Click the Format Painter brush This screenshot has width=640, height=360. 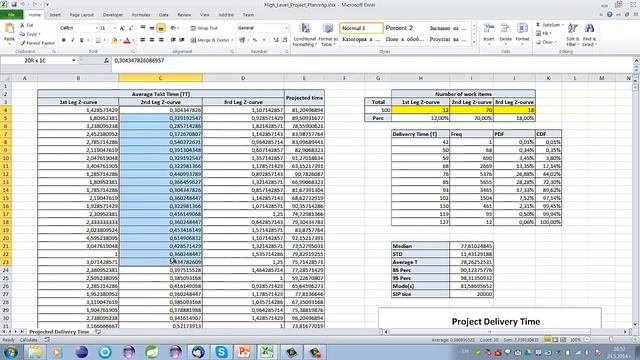pyautogui.click(x=23, y=43)
